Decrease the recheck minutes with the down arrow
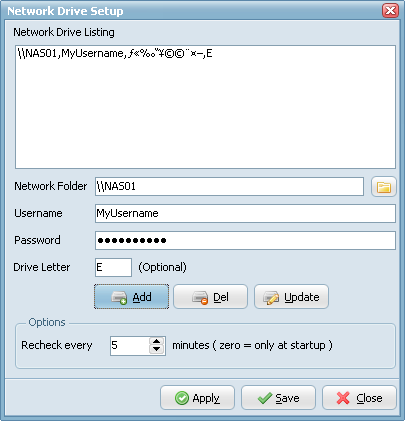Image resolution: width=405 pixels, height=421 pixels. 156,350
